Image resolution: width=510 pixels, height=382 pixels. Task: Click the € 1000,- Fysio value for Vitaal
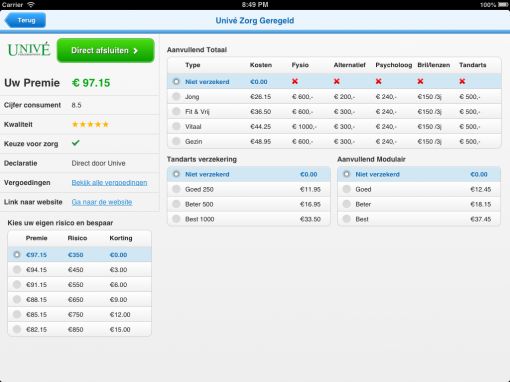click(304, 127)
